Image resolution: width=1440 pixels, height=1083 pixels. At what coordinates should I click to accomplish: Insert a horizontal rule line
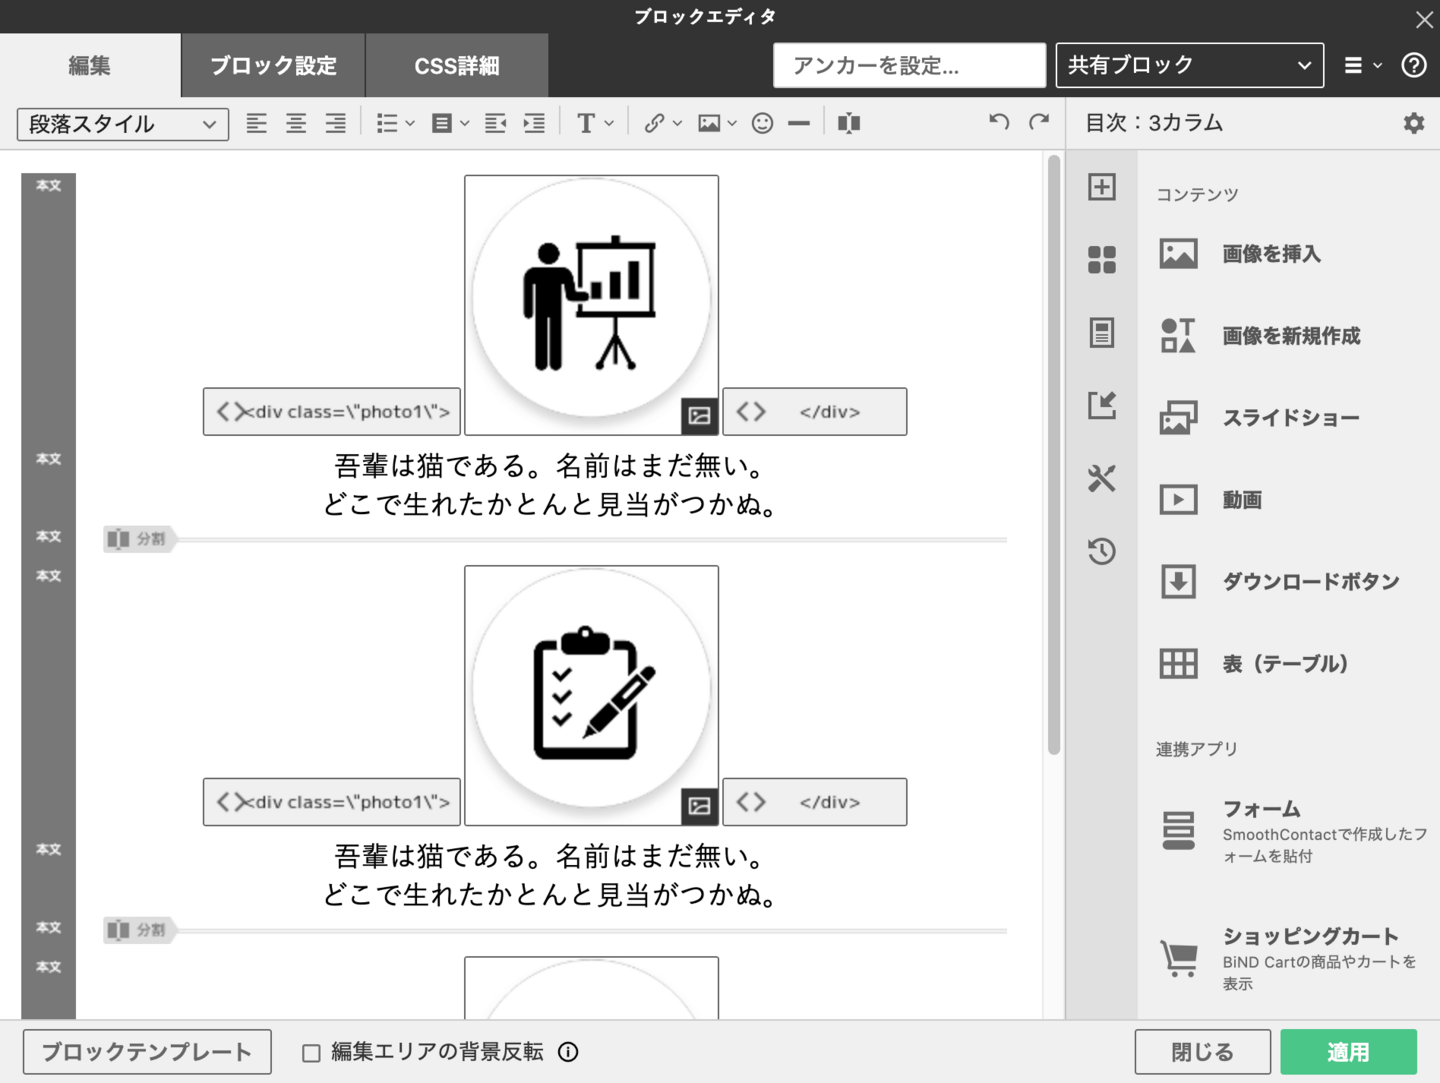pos(799,123)
